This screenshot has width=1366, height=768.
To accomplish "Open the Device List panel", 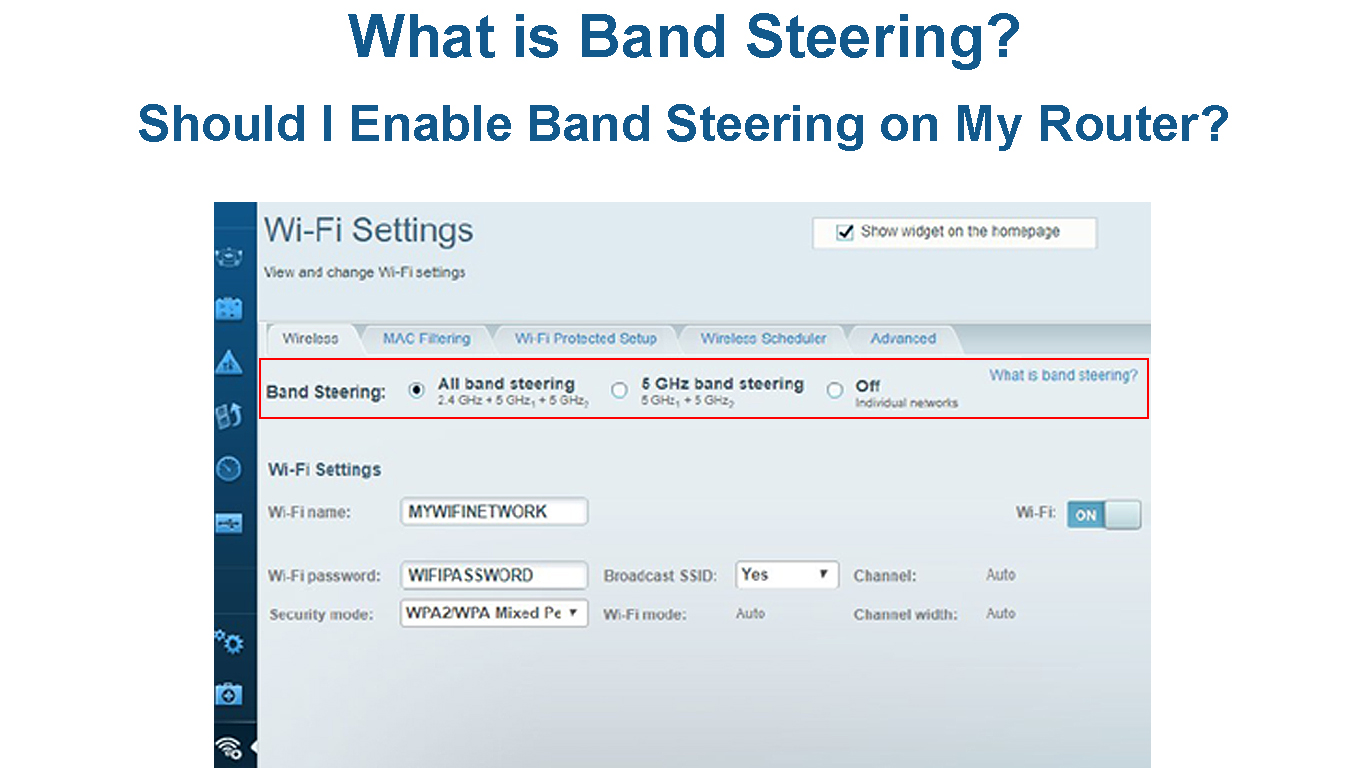I will (x=232, y=256).
